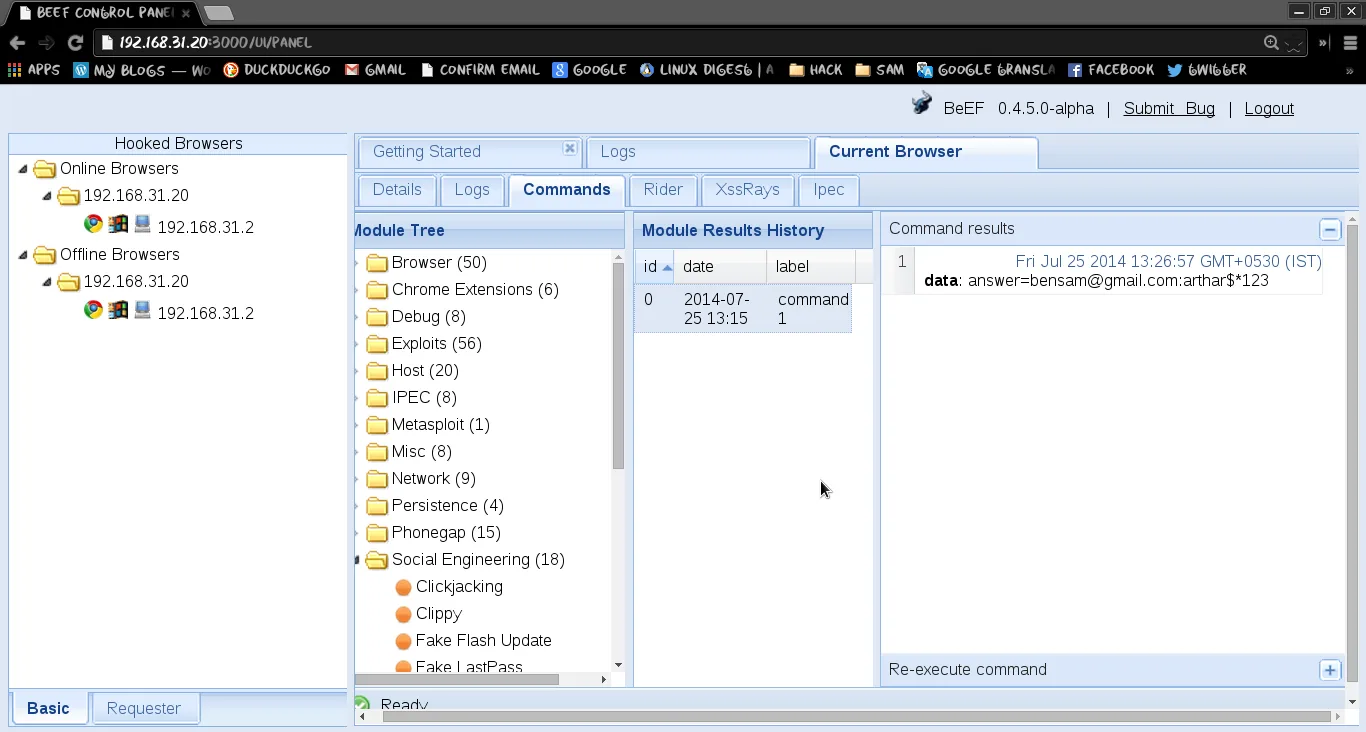
Task: Collapse the Command results panel
Action: (x=1330, y=230)
